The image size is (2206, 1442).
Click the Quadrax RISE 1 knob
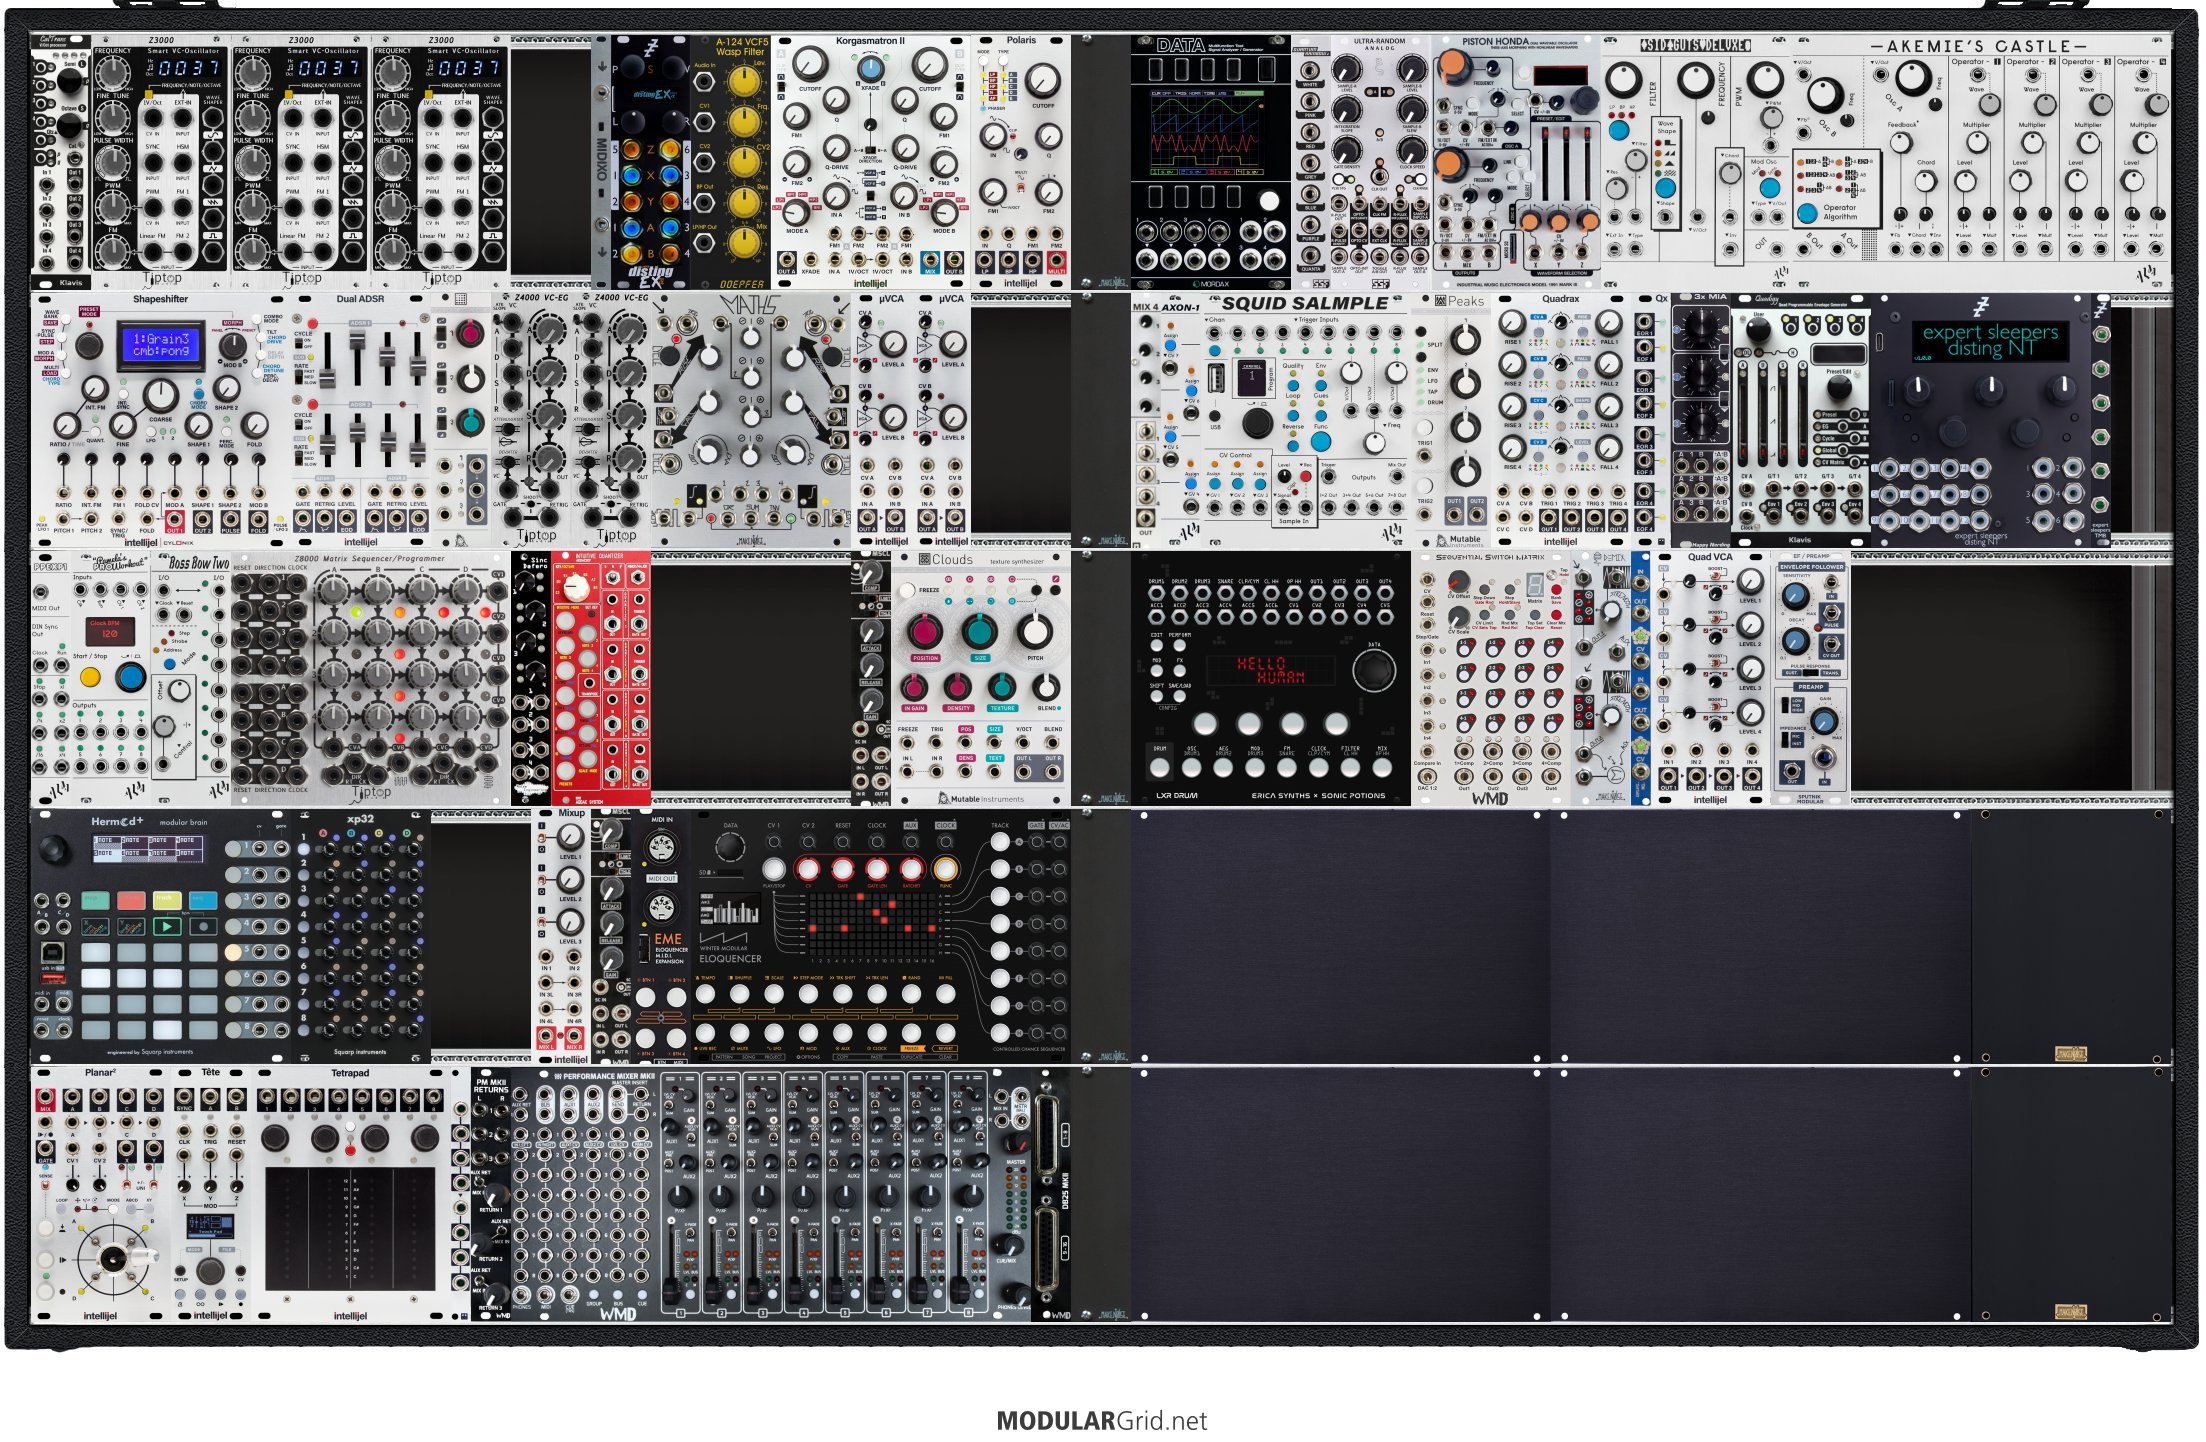[x=1513, y=323]
